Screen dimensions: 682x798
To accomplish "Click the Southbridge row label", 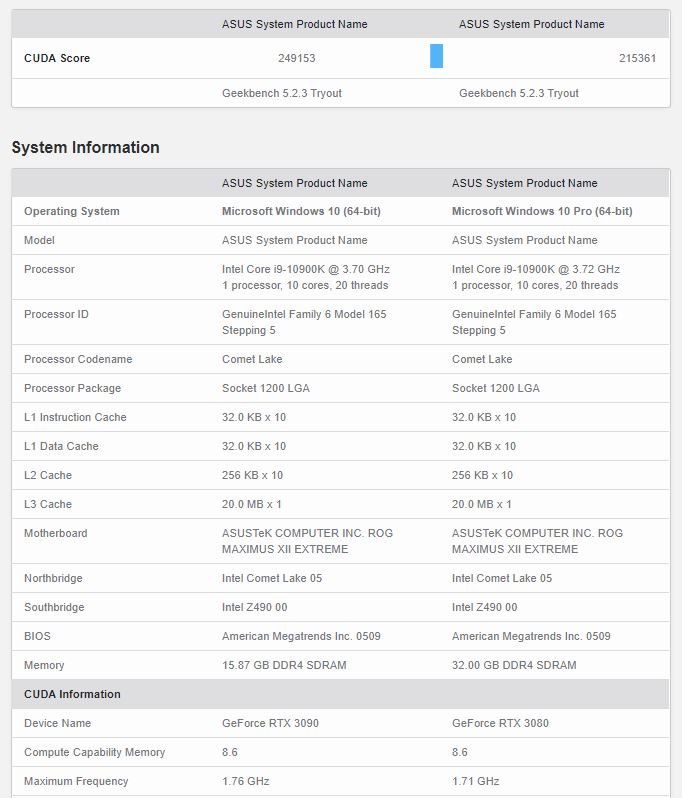I will pos(54,607).
